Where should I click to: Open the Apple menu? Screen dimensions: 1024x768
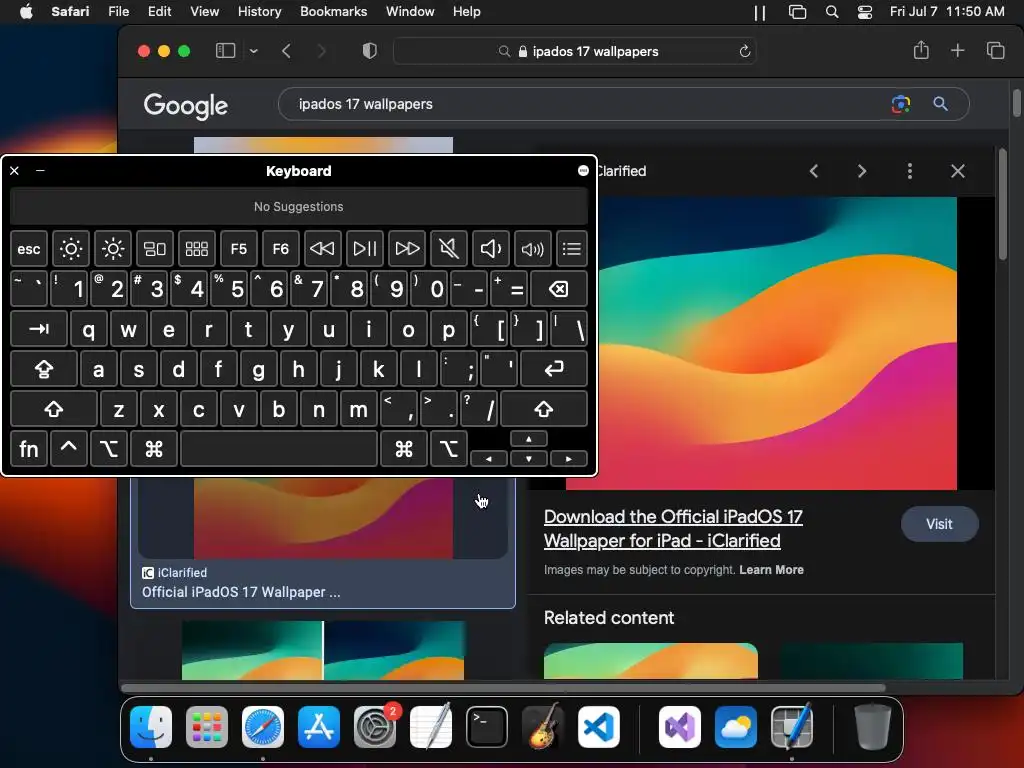26,12
